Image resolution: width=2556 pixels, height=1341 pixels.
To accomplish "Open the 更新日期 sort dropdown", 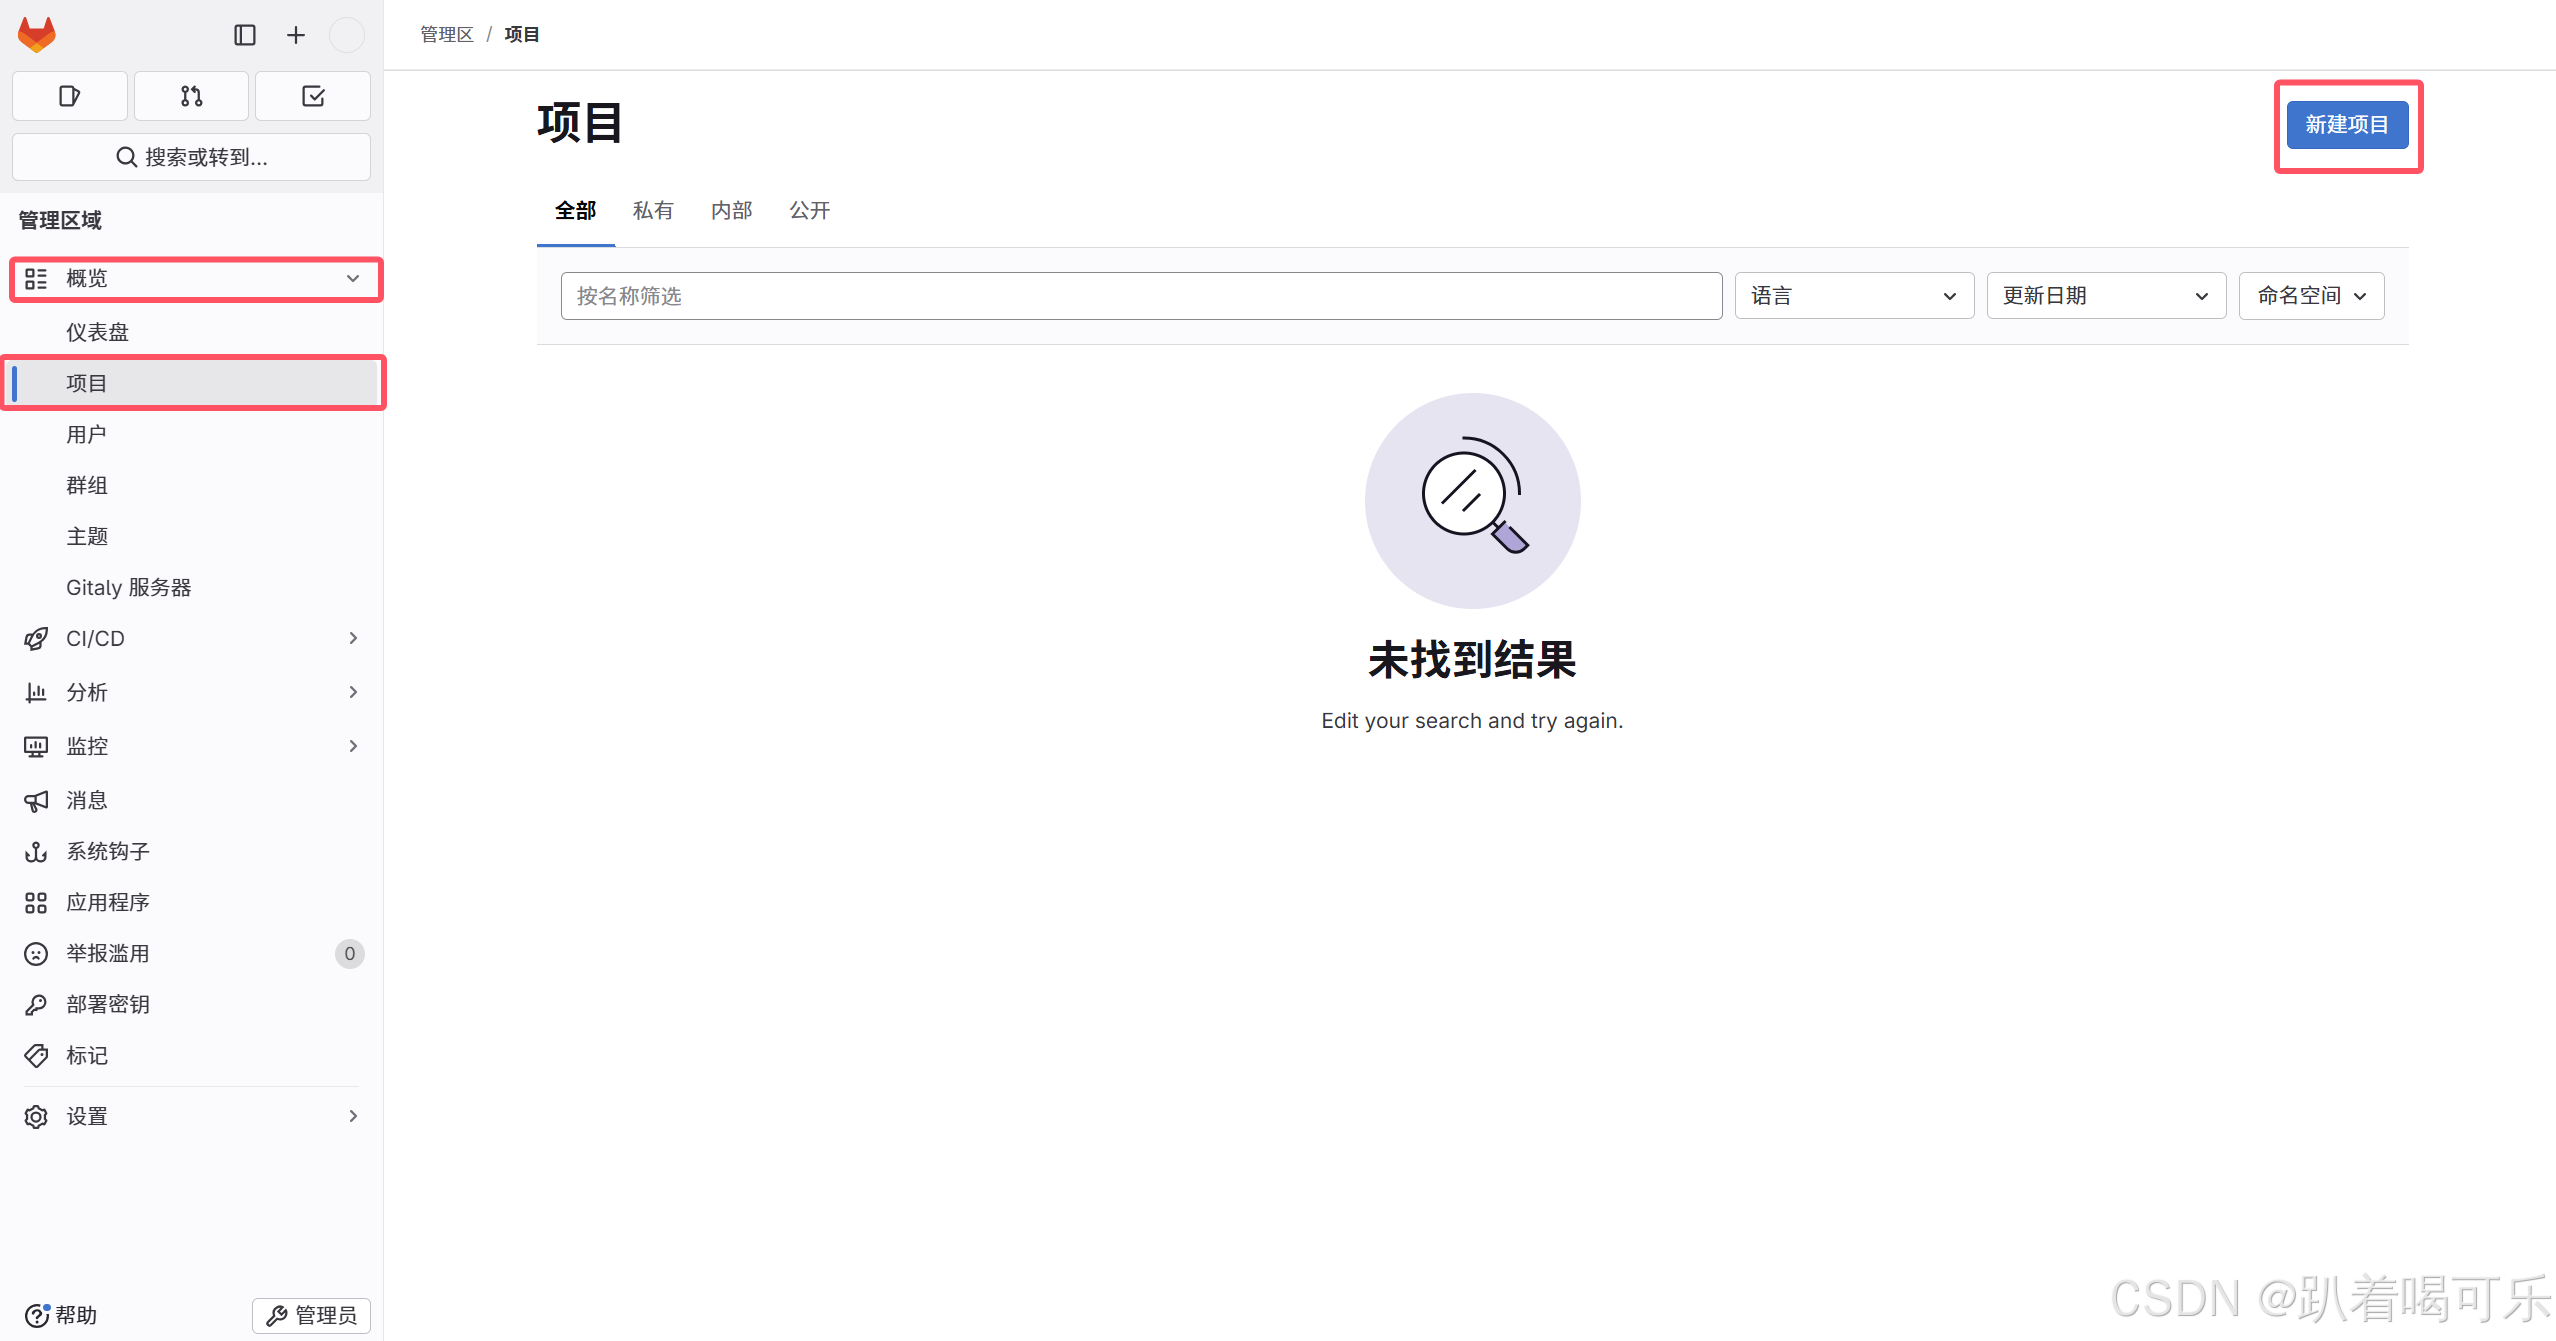I will pos(2106,296).
